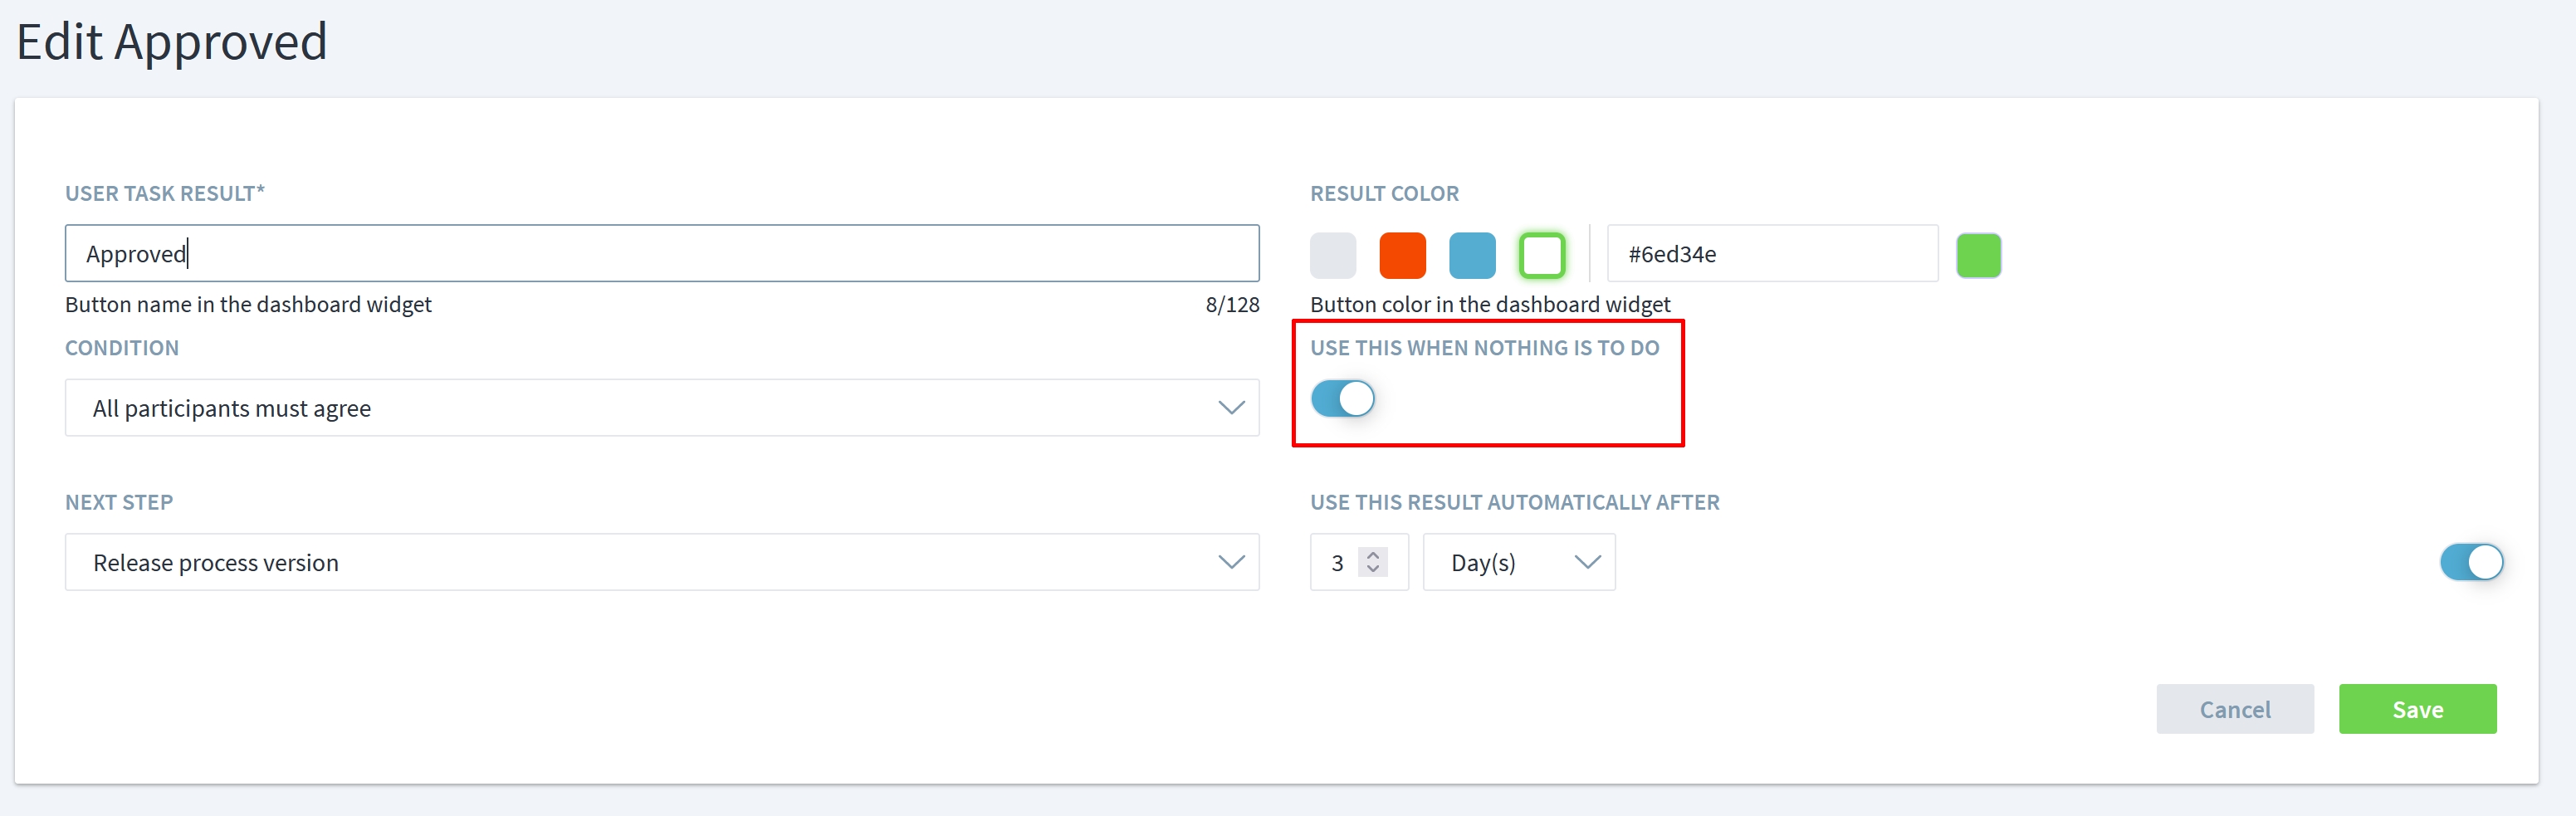Click the number field showing 3
The height and width of the screenshot is (816, 2576).
click(x=1337, y=563)
